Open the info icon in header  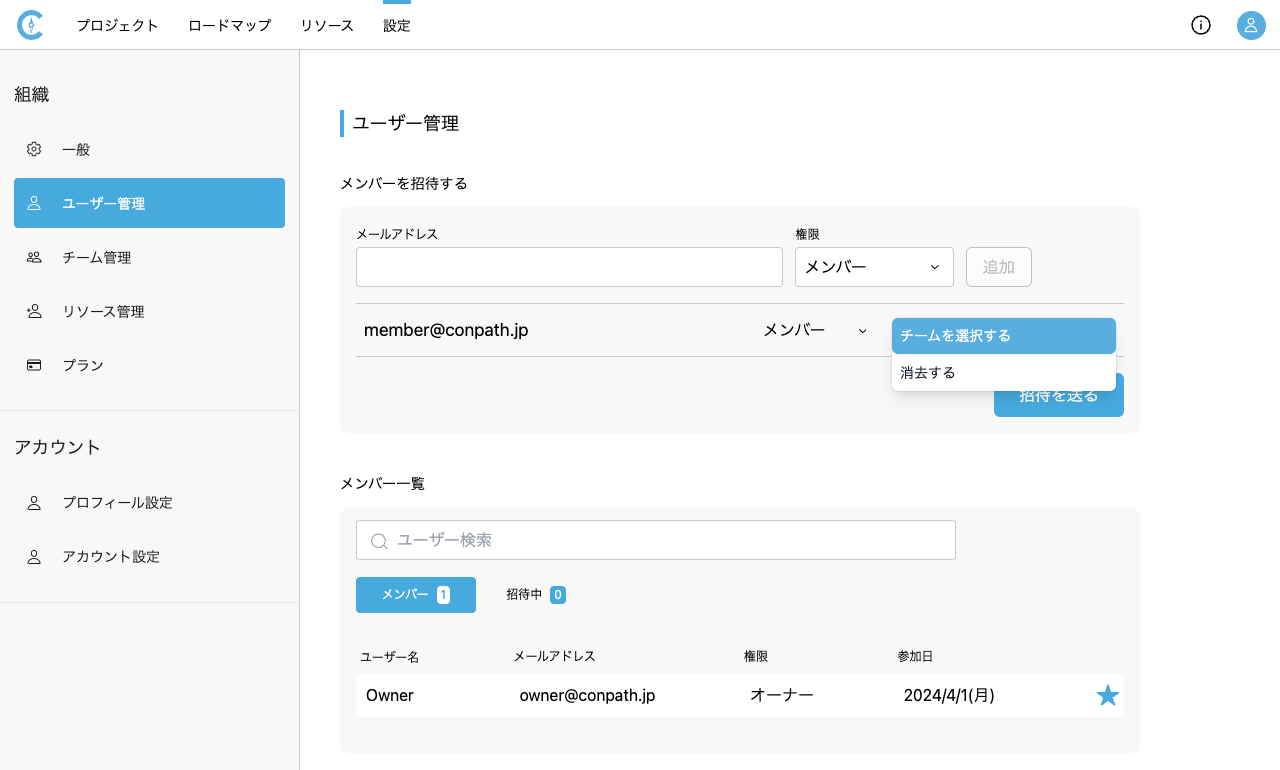point(1201,25)
